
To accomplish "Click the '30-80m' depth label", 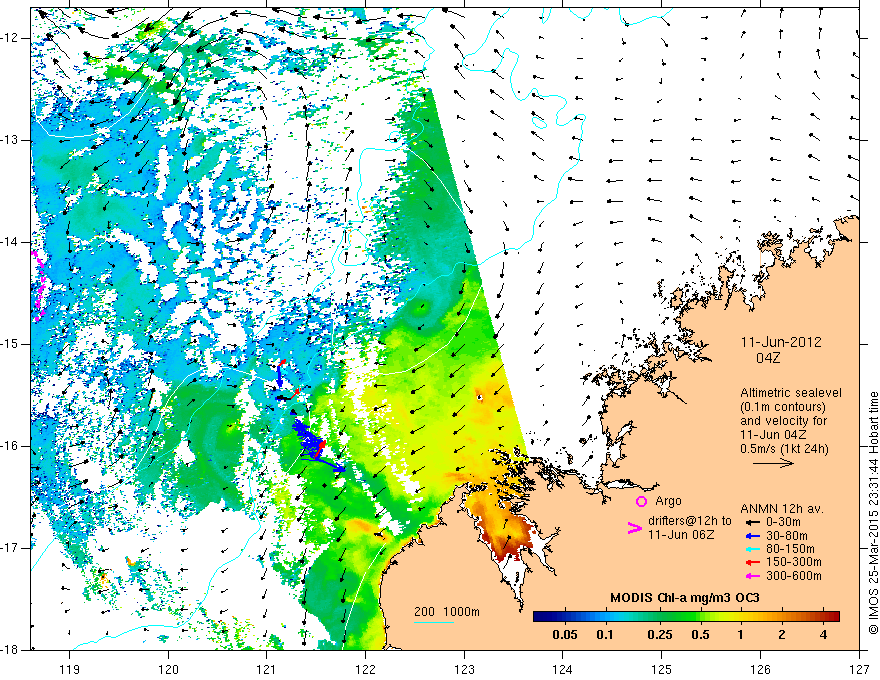I will coord(787,536).
